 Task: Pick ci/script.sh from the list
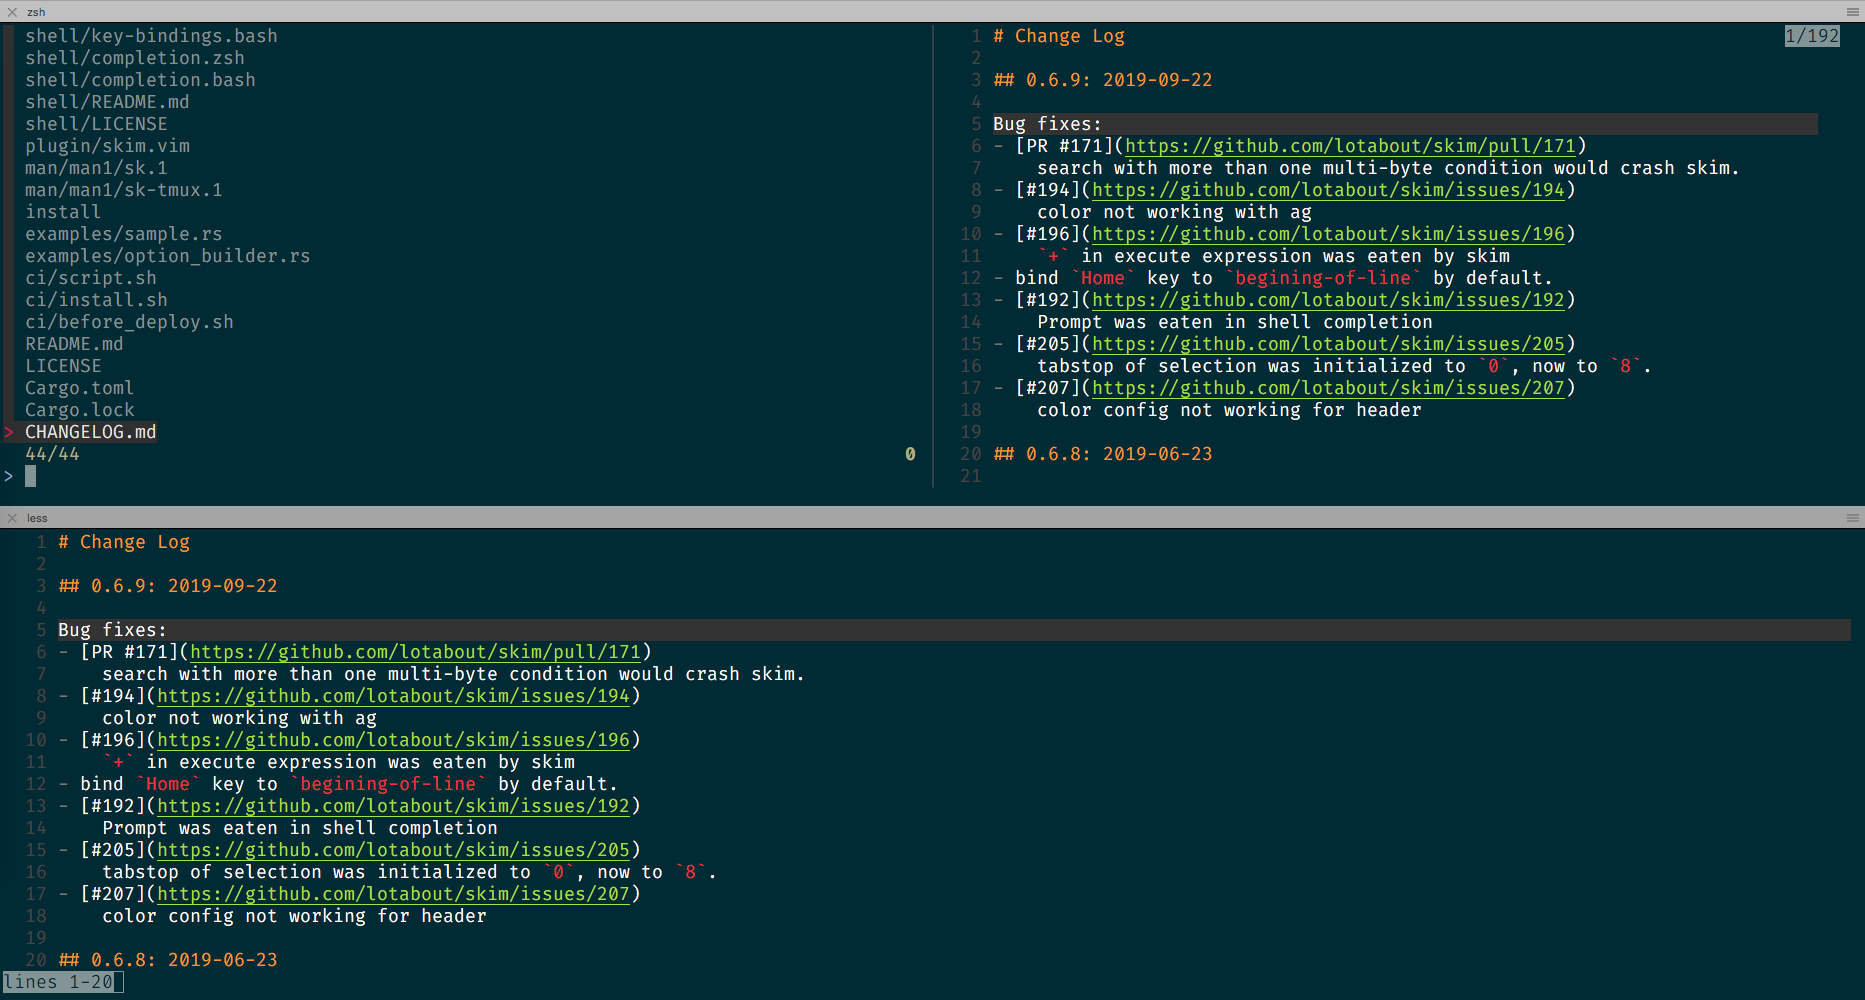tap(91, 278)
